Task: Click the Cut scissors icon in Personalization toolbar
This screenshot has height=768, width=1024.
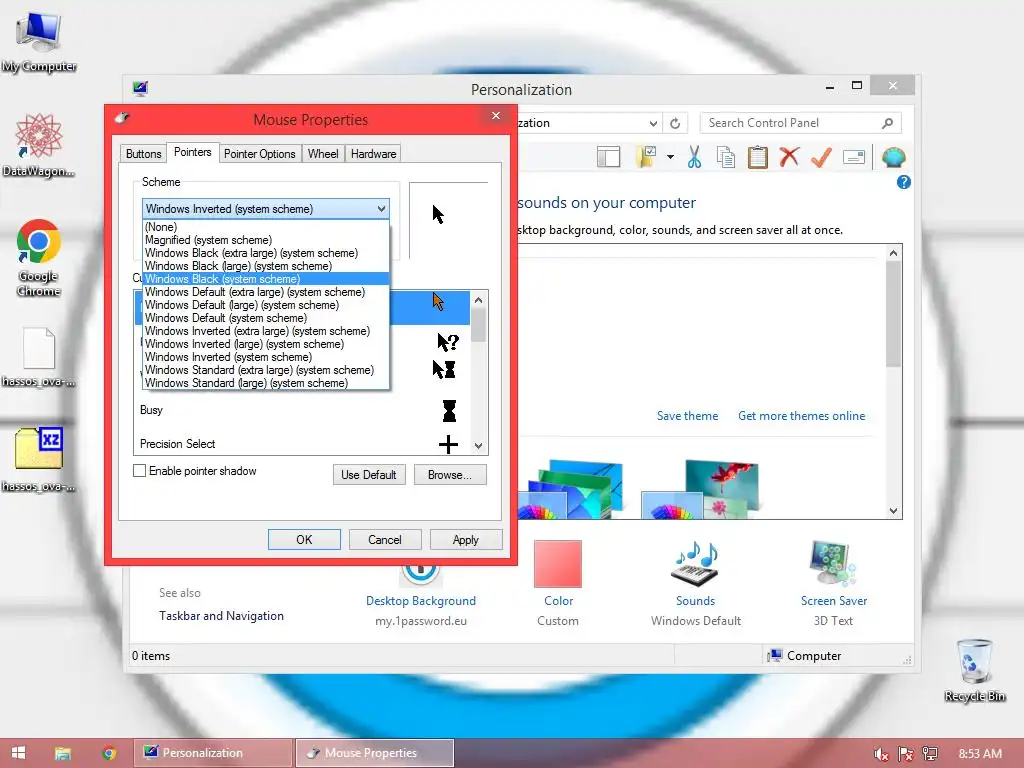Action: click(694, 157)
